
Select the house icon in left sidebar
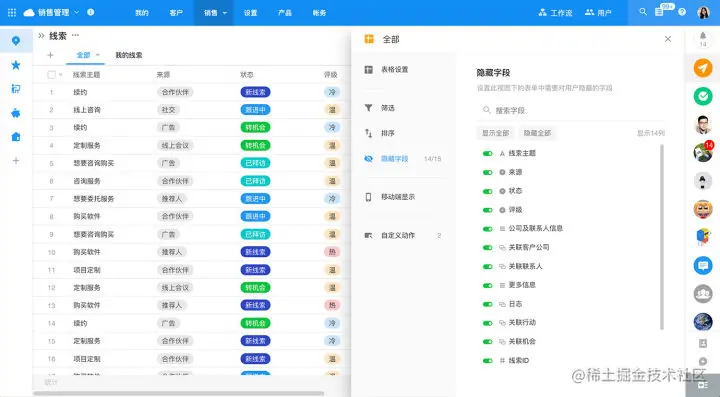(x=16, y=137)
